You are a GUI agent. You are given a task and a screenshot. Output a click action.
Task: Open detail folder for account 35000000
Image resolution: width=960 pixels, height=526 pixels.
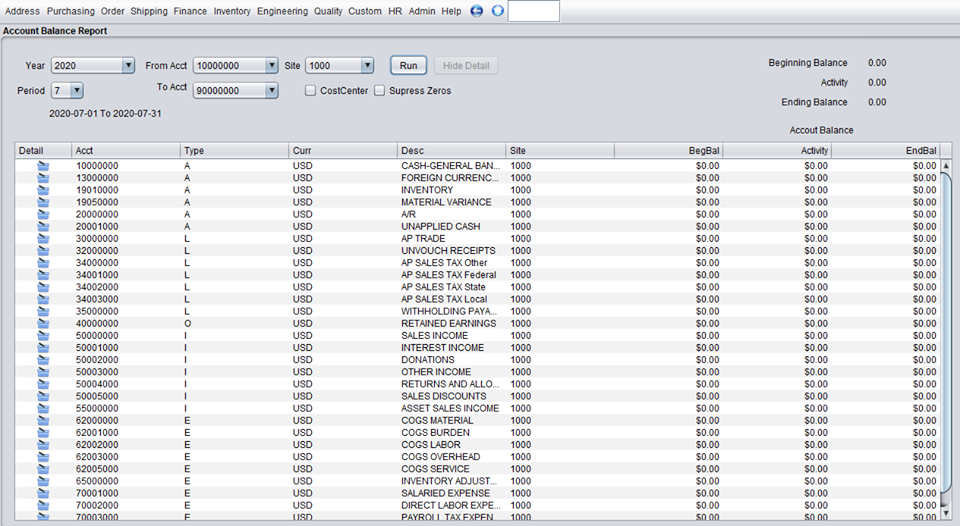pyautogui.click(x=43, y=312)
